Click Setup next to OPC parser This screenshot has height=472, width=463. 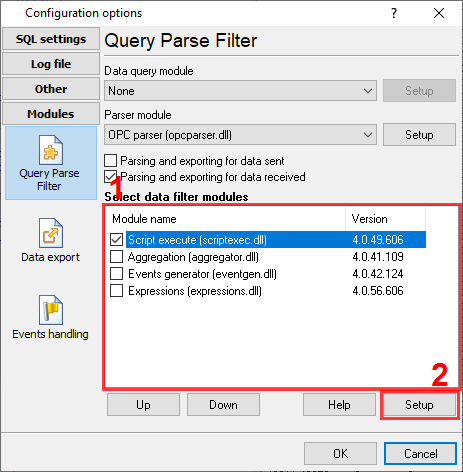coord(419,135)
